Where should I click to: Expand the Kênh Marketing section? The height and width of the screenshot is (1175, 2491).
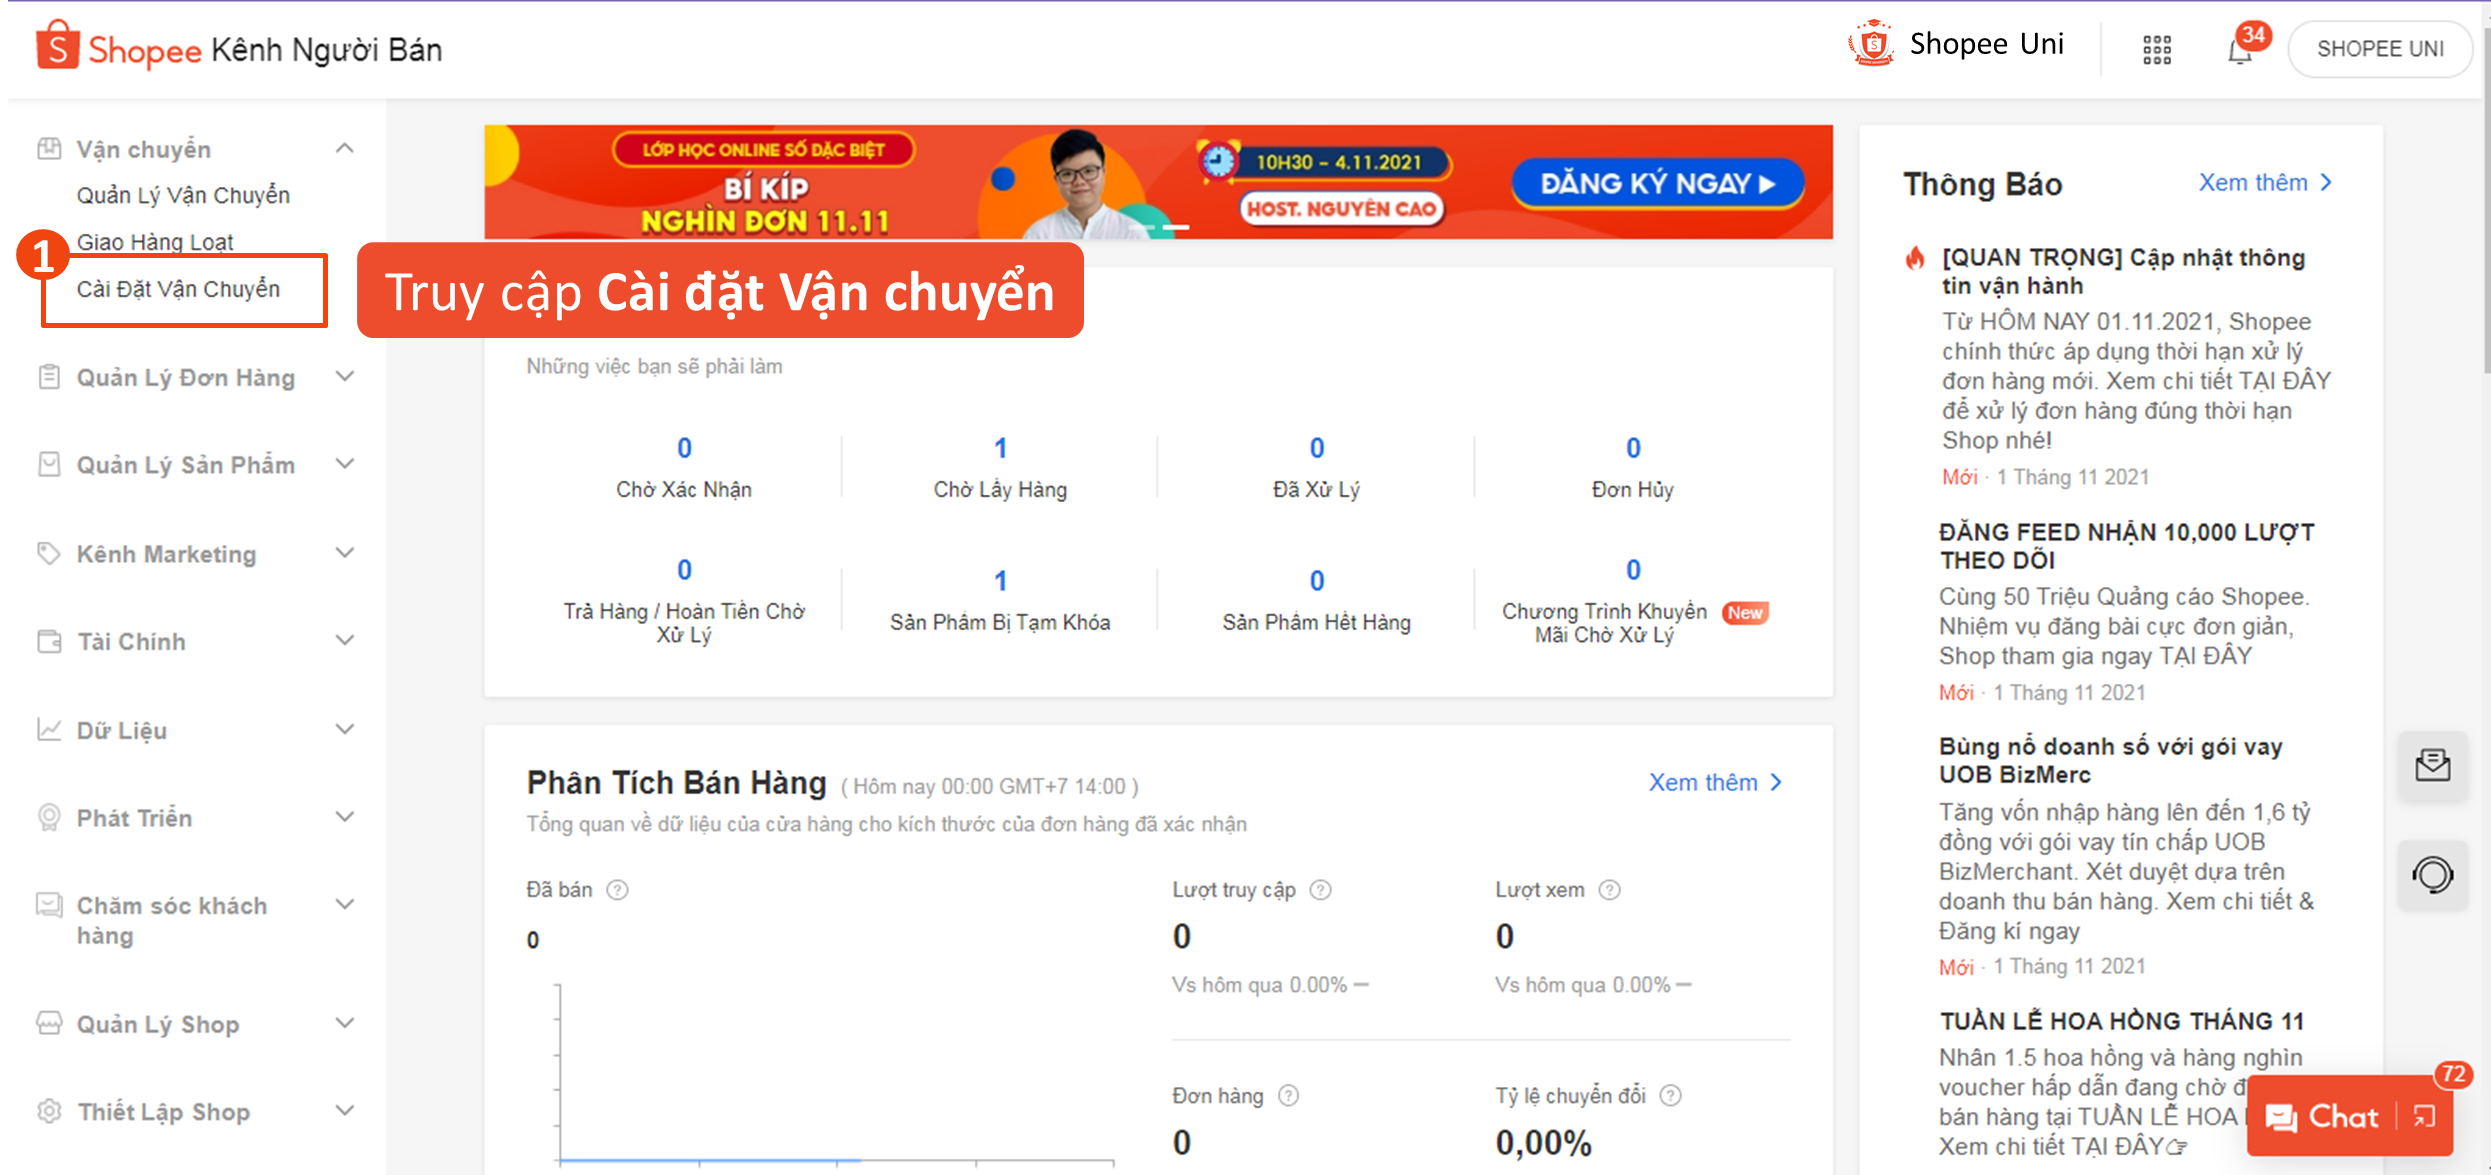[344, 553]
